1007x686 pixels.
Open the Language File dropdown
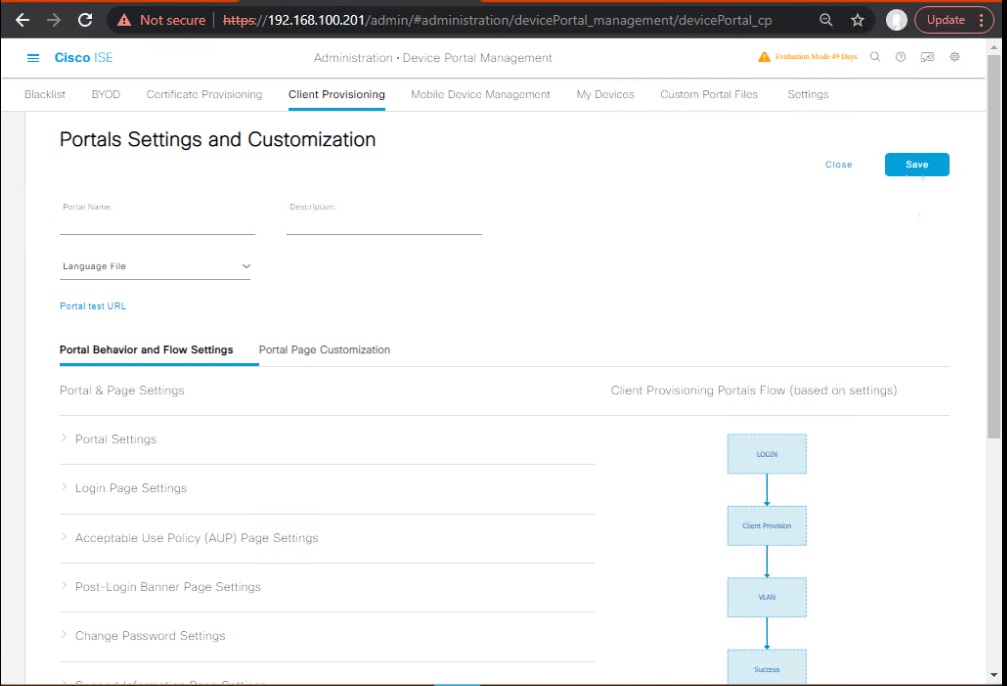tap(155, 267)
